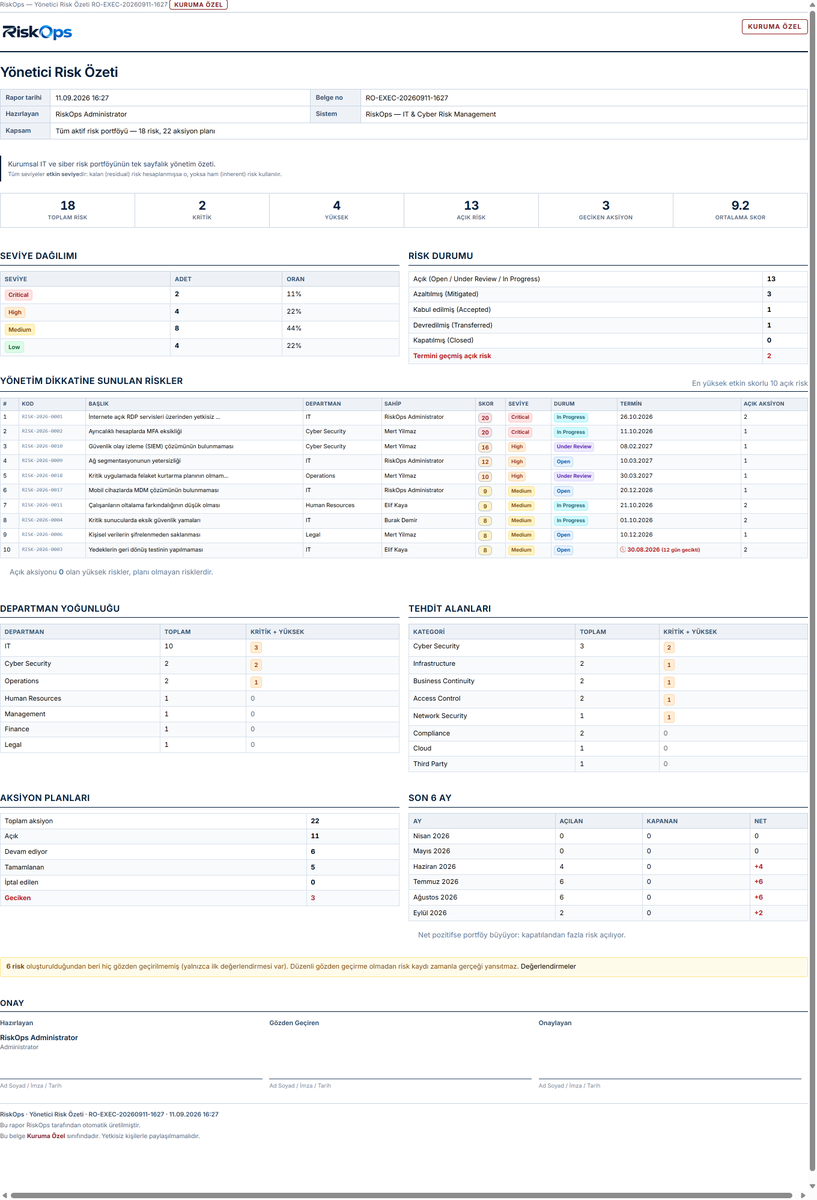Open risk code RISK-2026-0018
Screen dimensions: 817x1200
[42, 476]
